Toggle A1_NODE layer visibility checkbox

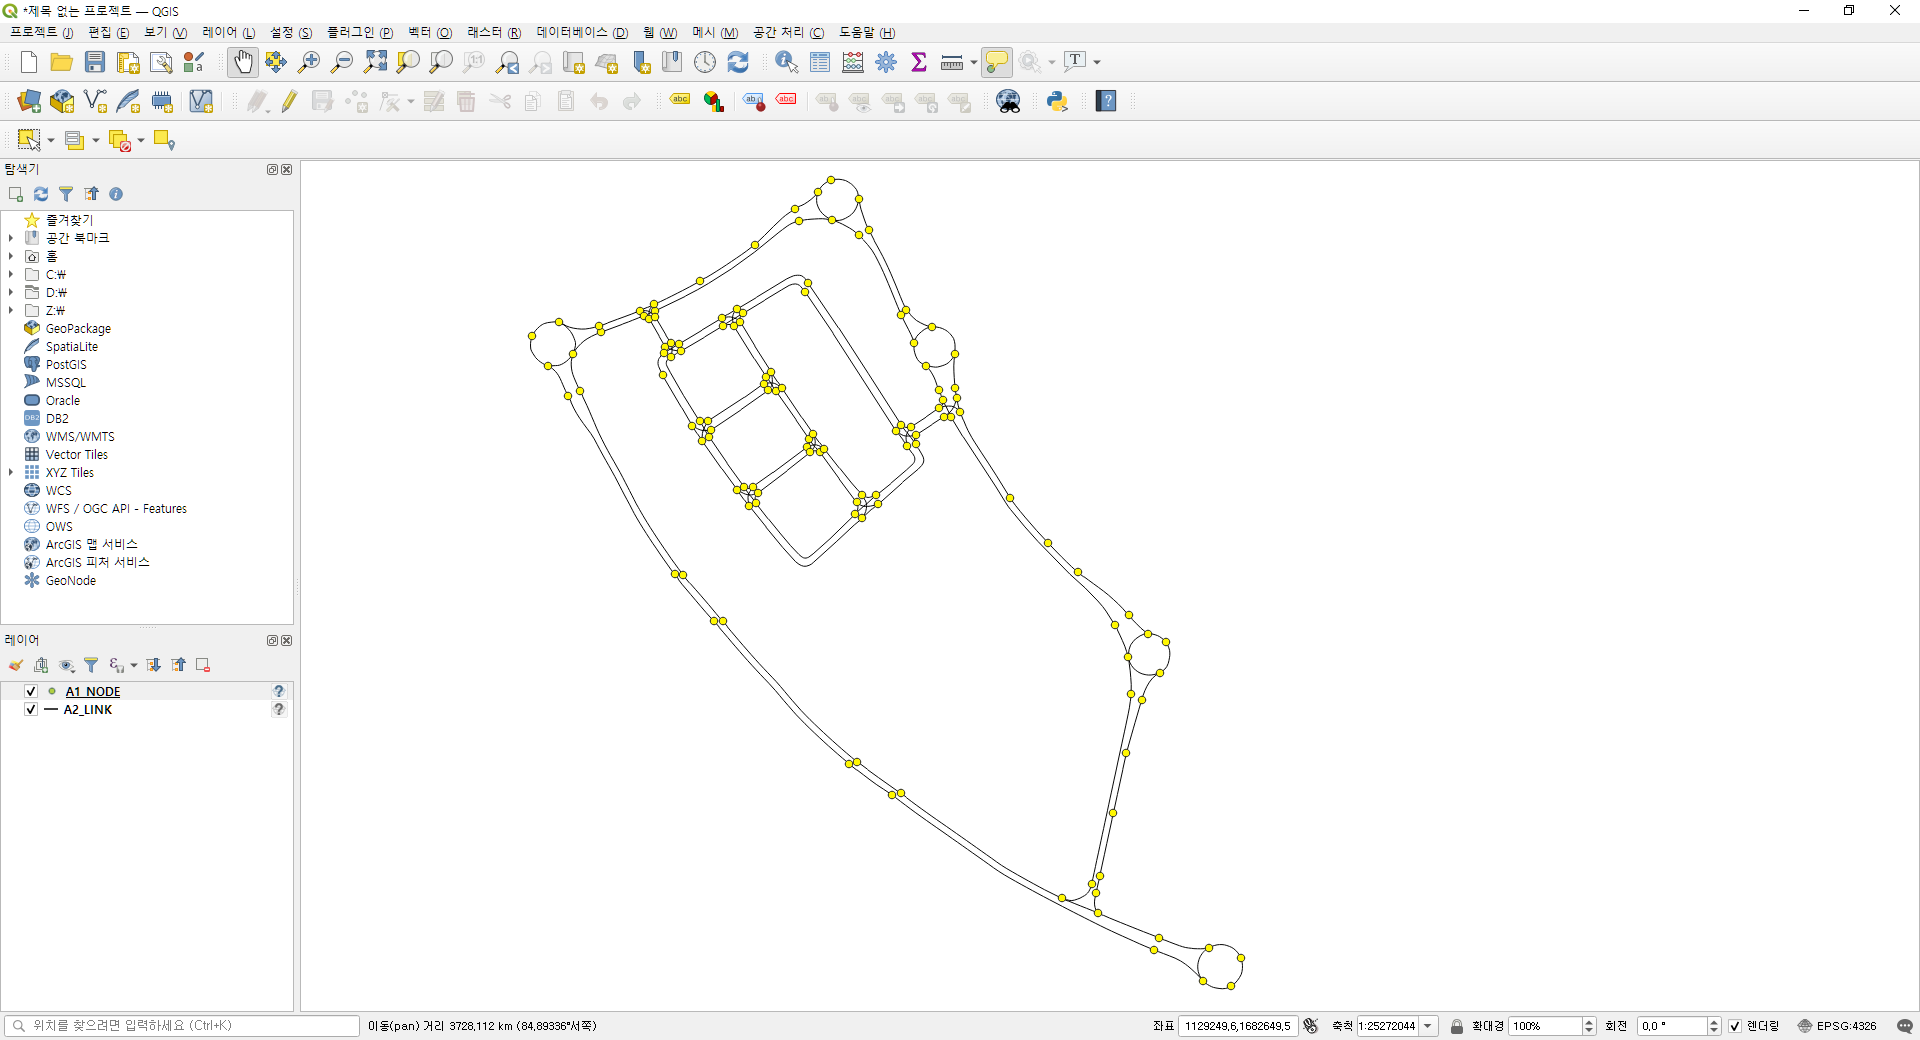(x=31, y=692)
